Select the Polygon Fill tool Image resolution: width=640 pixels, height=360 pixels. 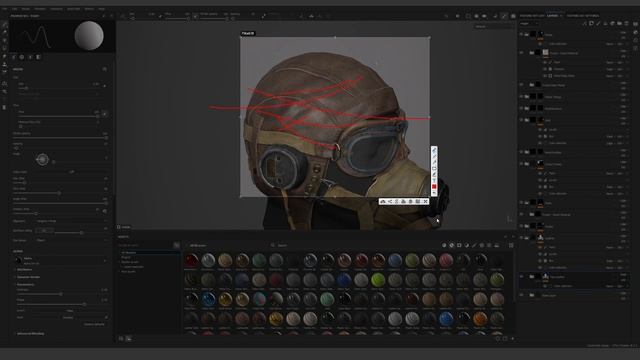coord(4,49)
